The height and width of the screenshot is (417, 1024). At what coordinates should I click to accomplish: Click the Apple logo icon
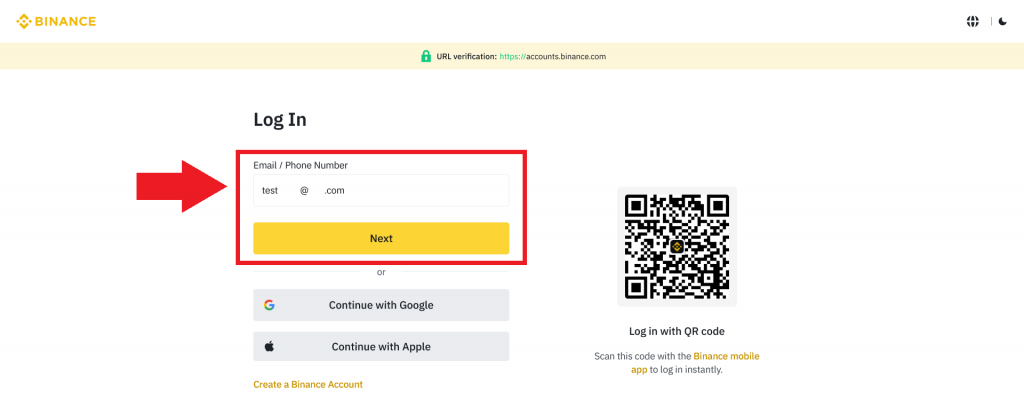[269, 346]
